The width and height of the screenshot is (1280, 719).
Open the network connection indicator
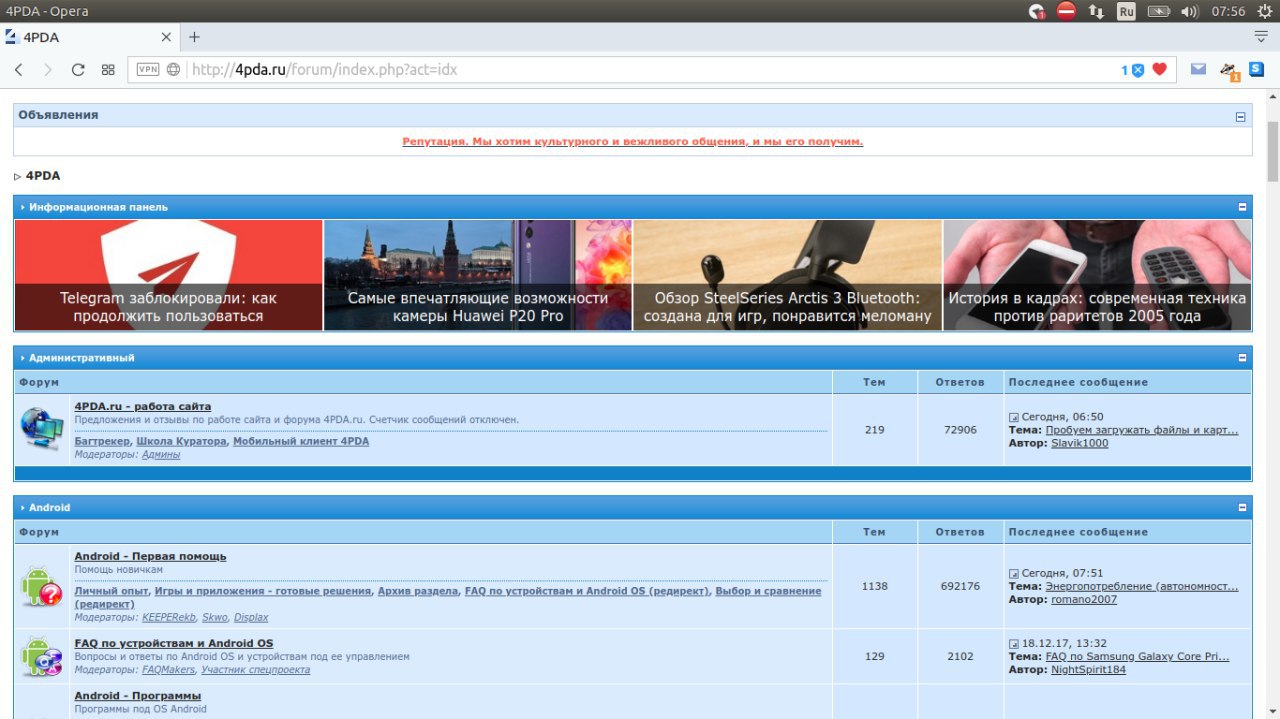point(1096,12)
